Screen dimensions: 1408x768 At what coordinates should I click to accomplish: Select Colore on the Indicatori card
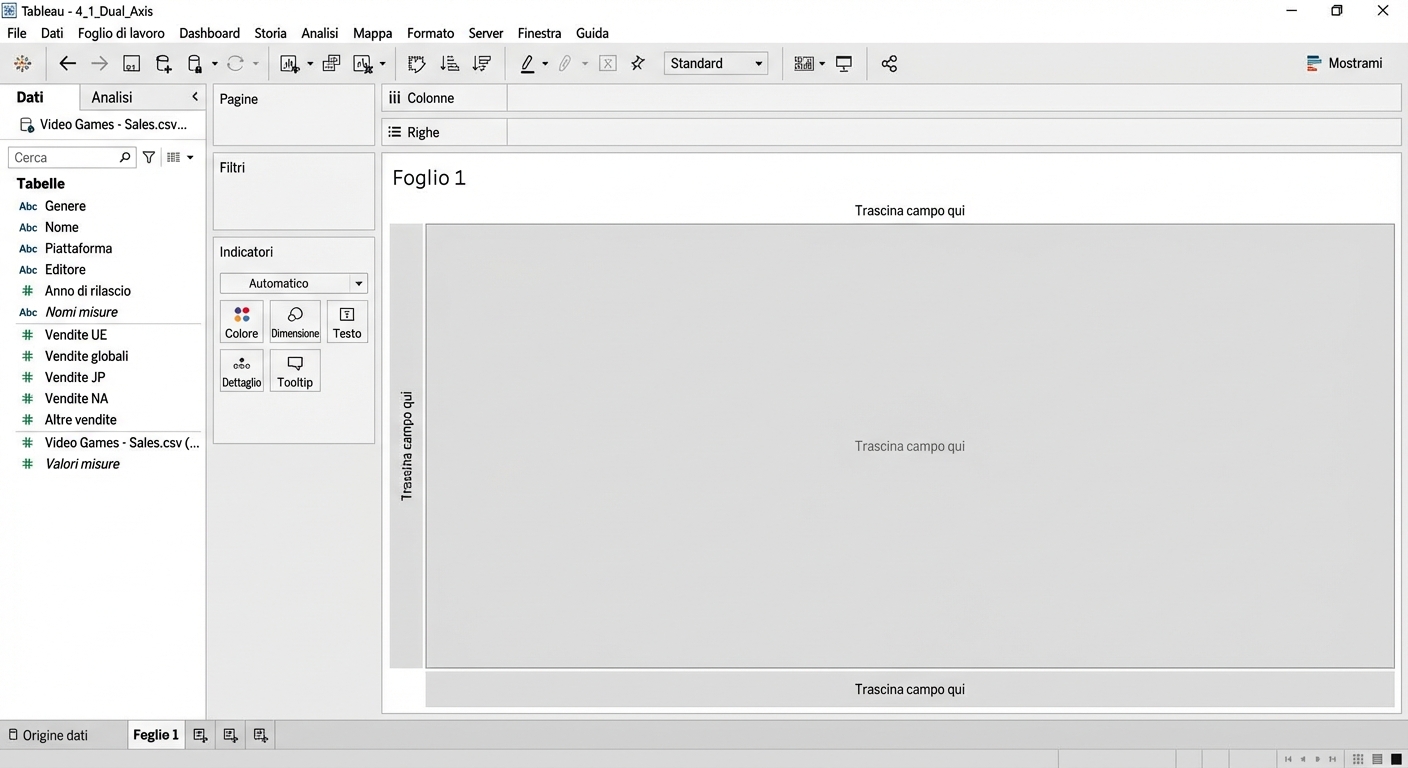[x=241, y=321]
